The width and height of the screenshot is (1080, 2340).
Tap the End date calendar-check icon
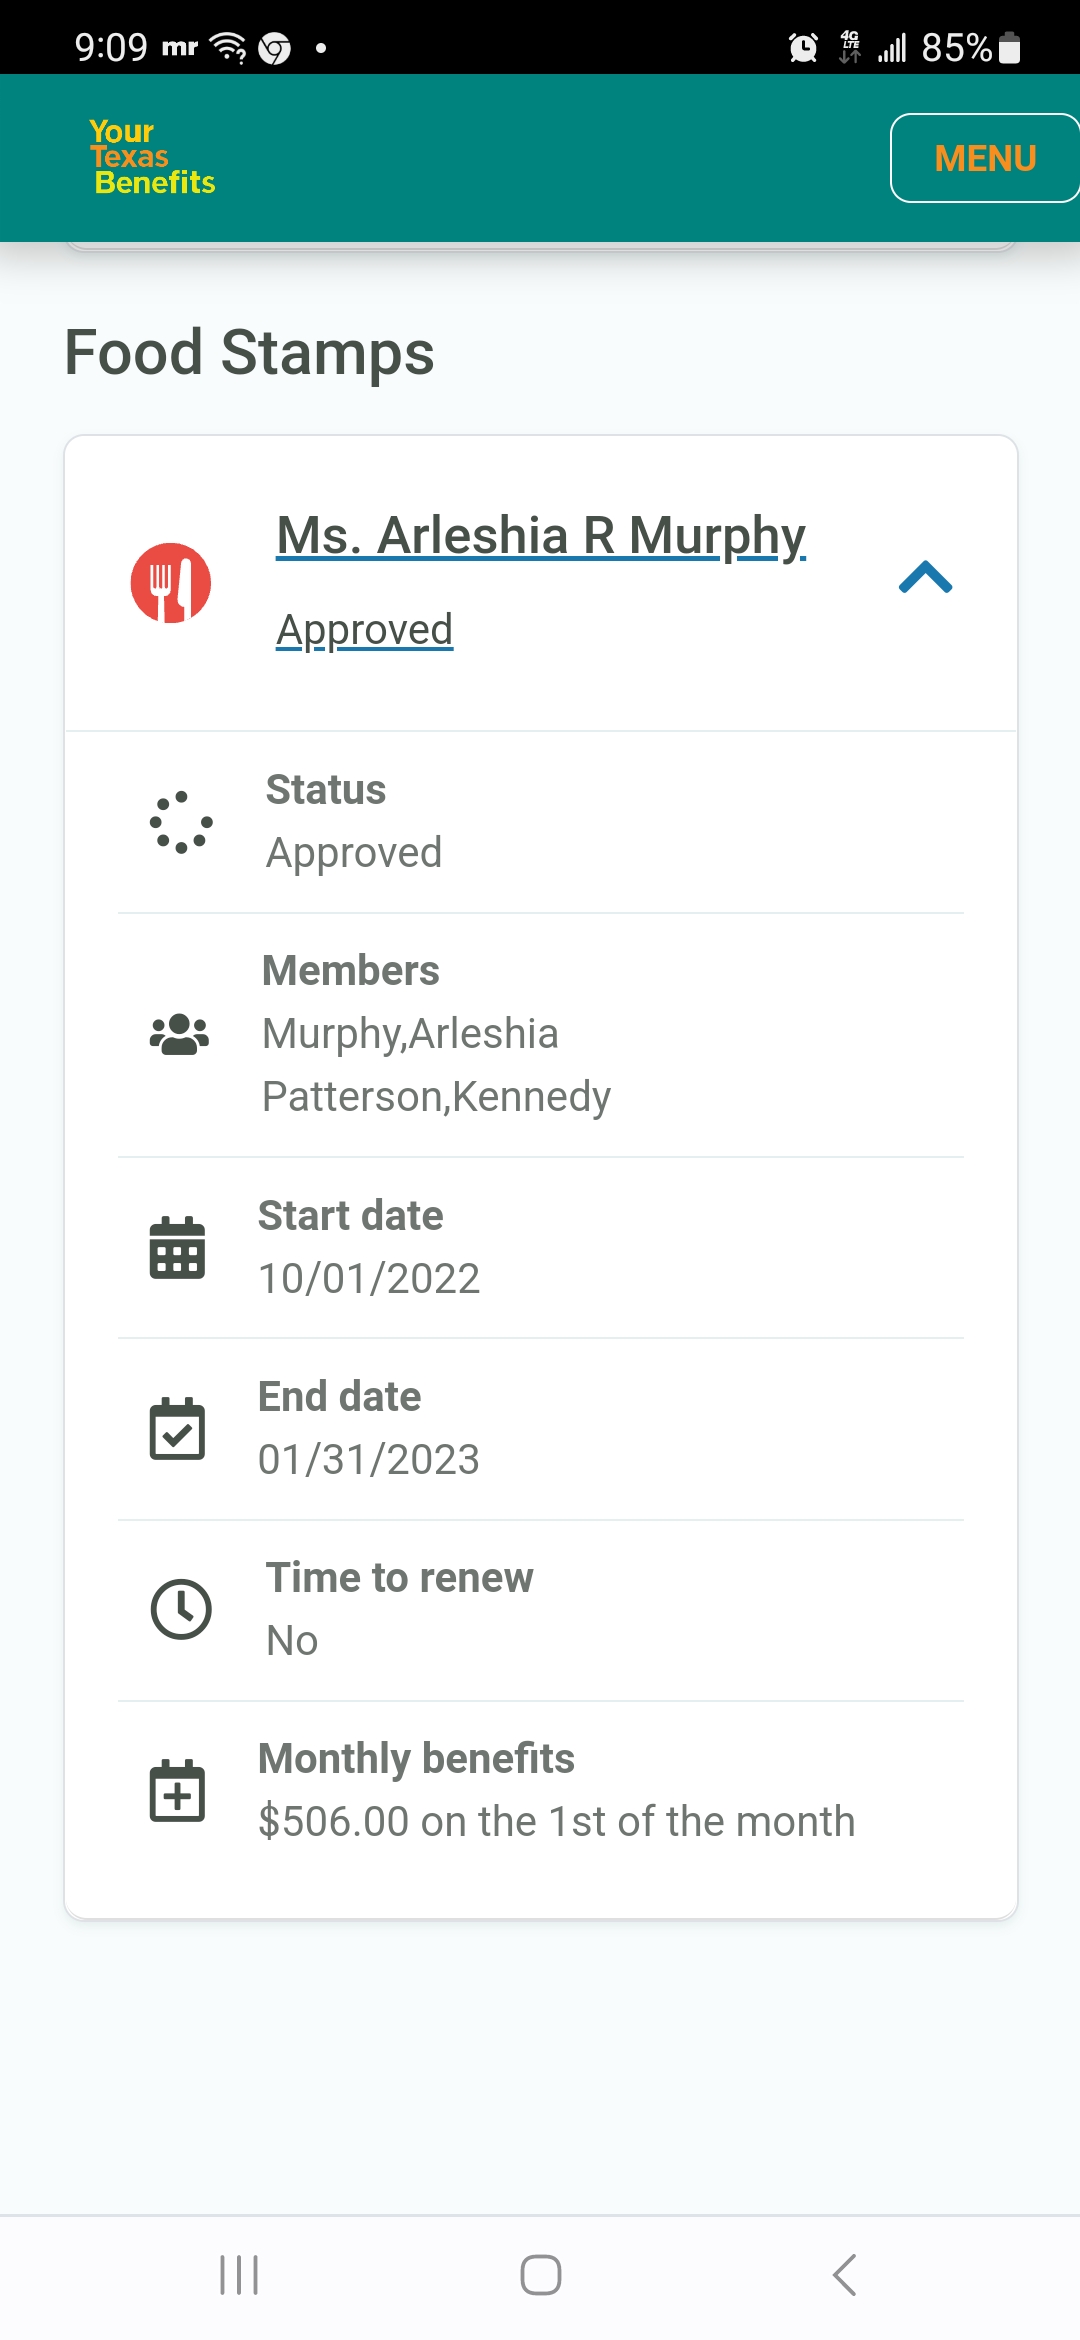coord(177,1428)
